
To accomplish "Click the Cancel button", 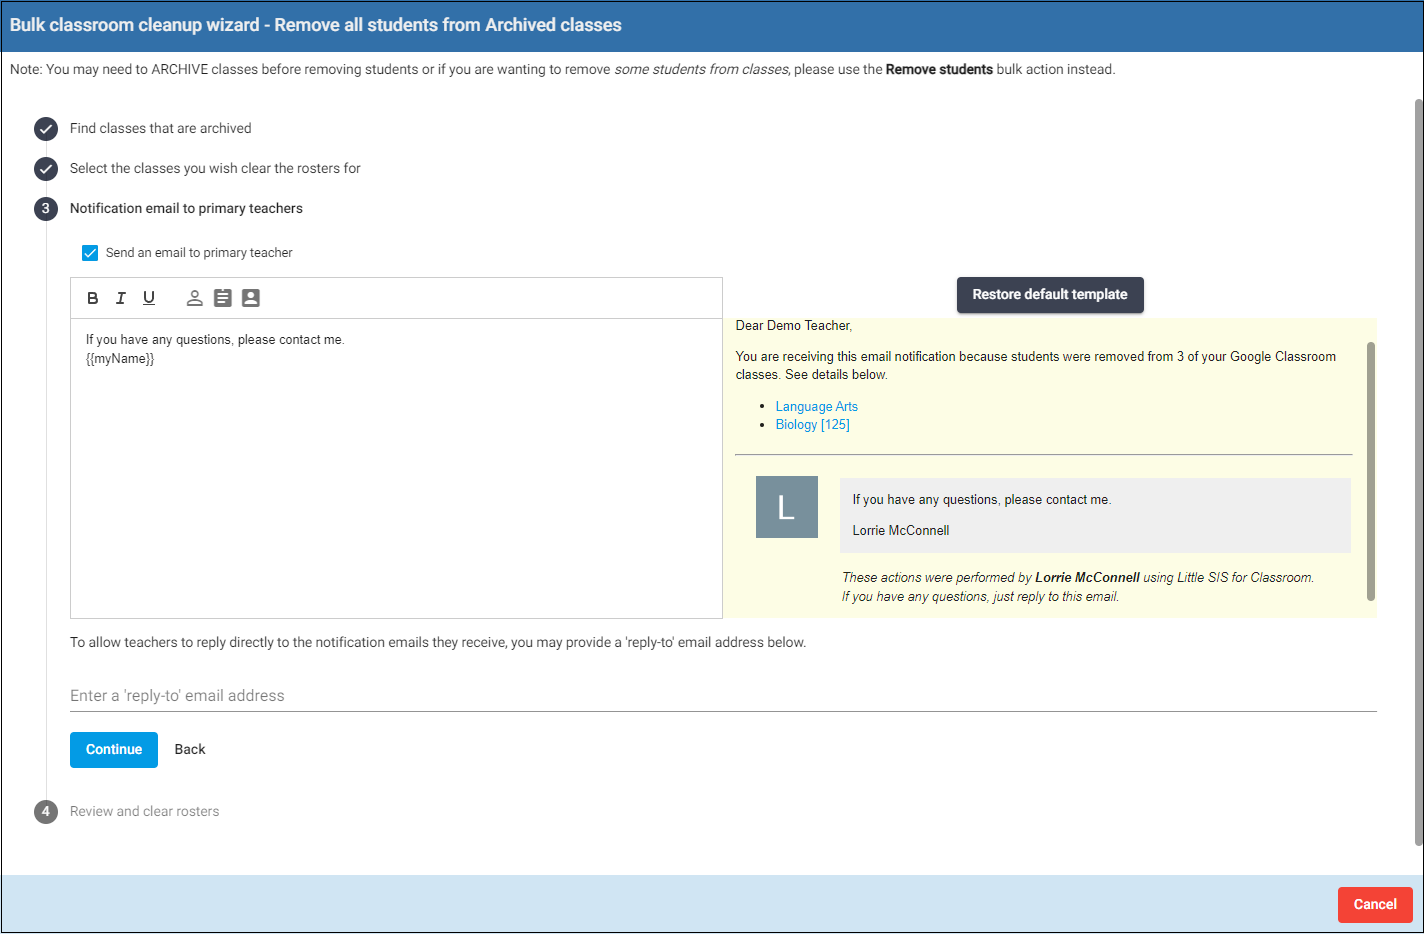I will click(x=1375, y=904).
